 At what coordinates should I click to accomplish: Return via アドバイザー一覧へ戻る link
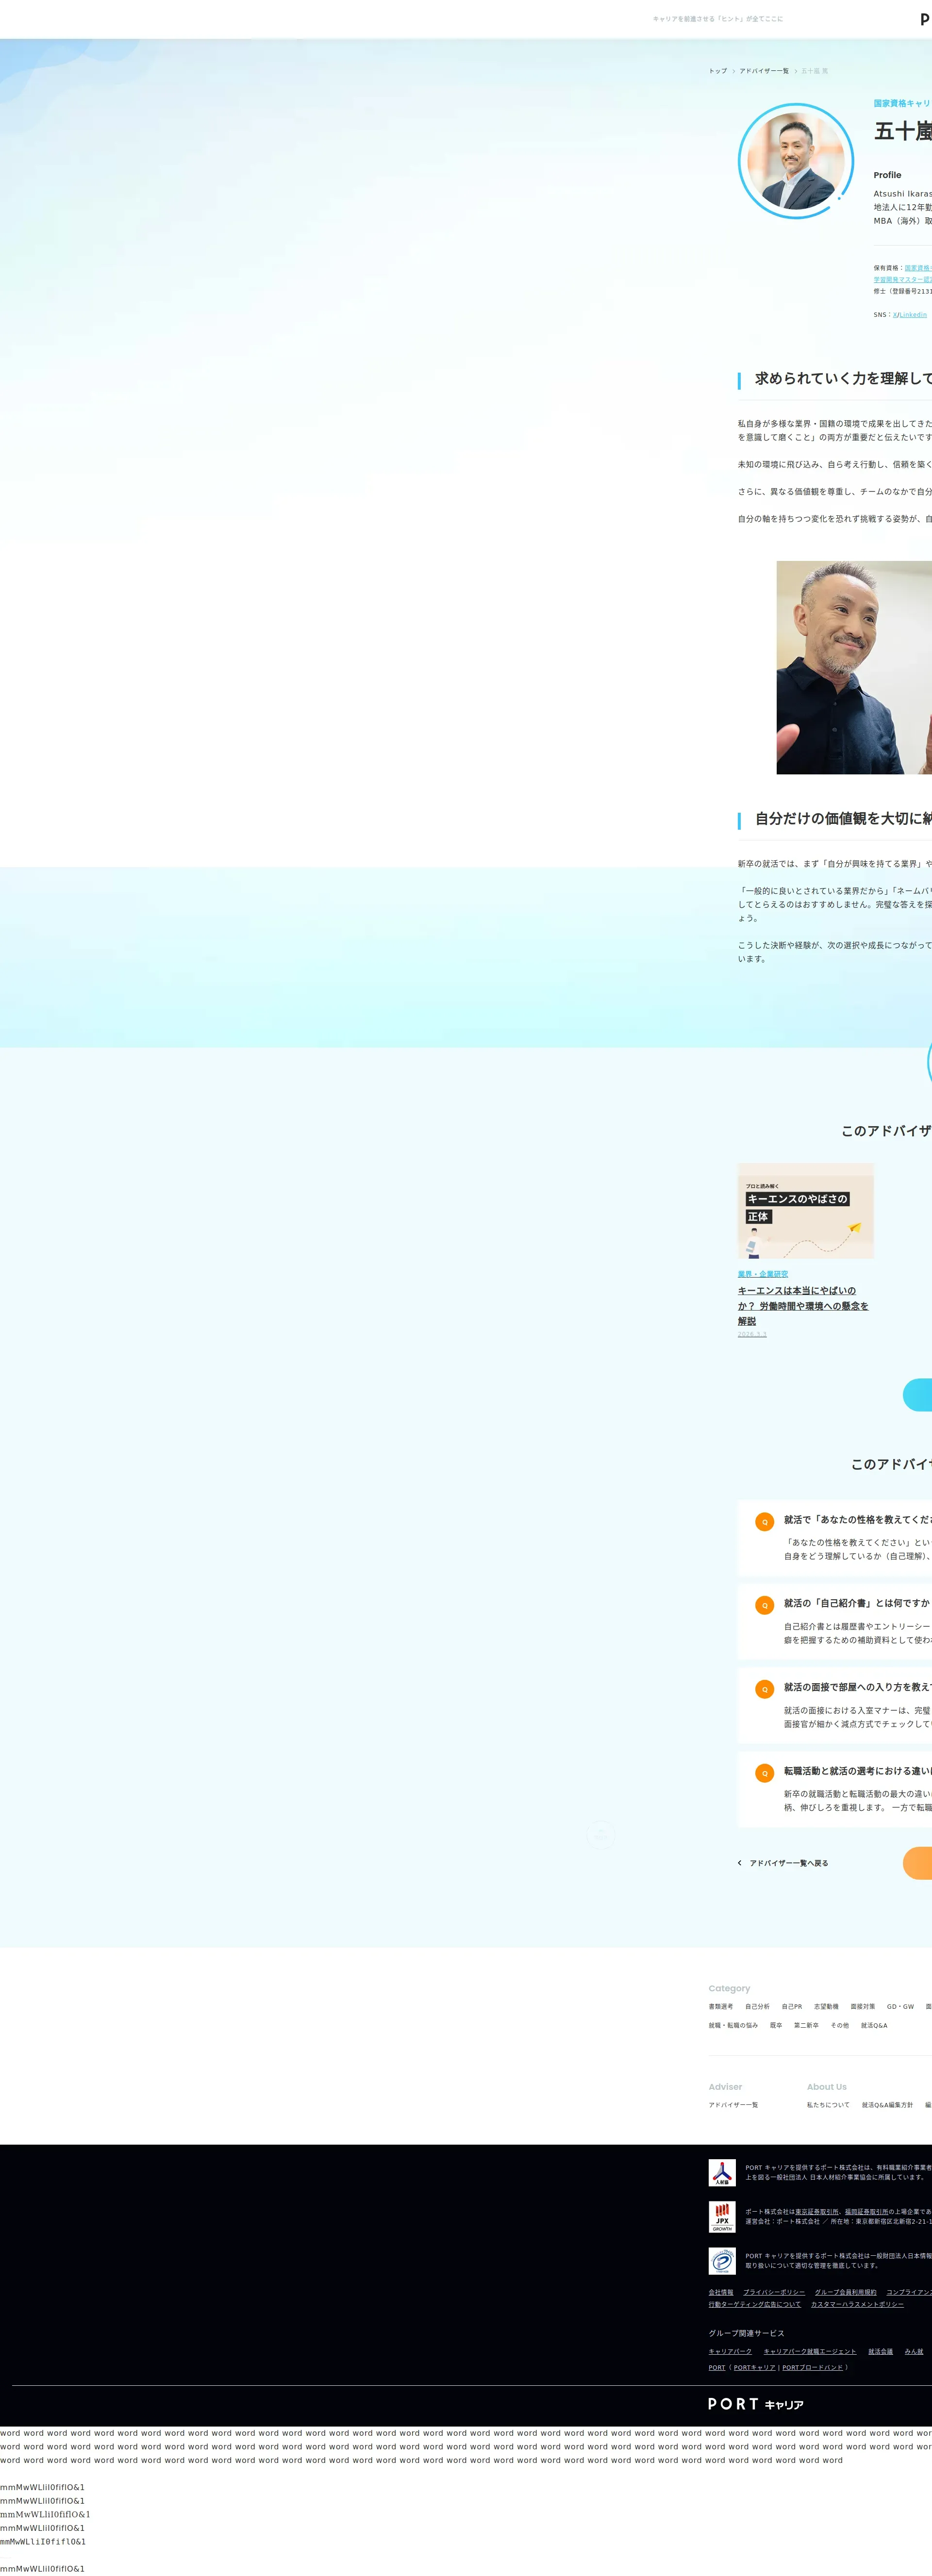tap(789, 1863)
